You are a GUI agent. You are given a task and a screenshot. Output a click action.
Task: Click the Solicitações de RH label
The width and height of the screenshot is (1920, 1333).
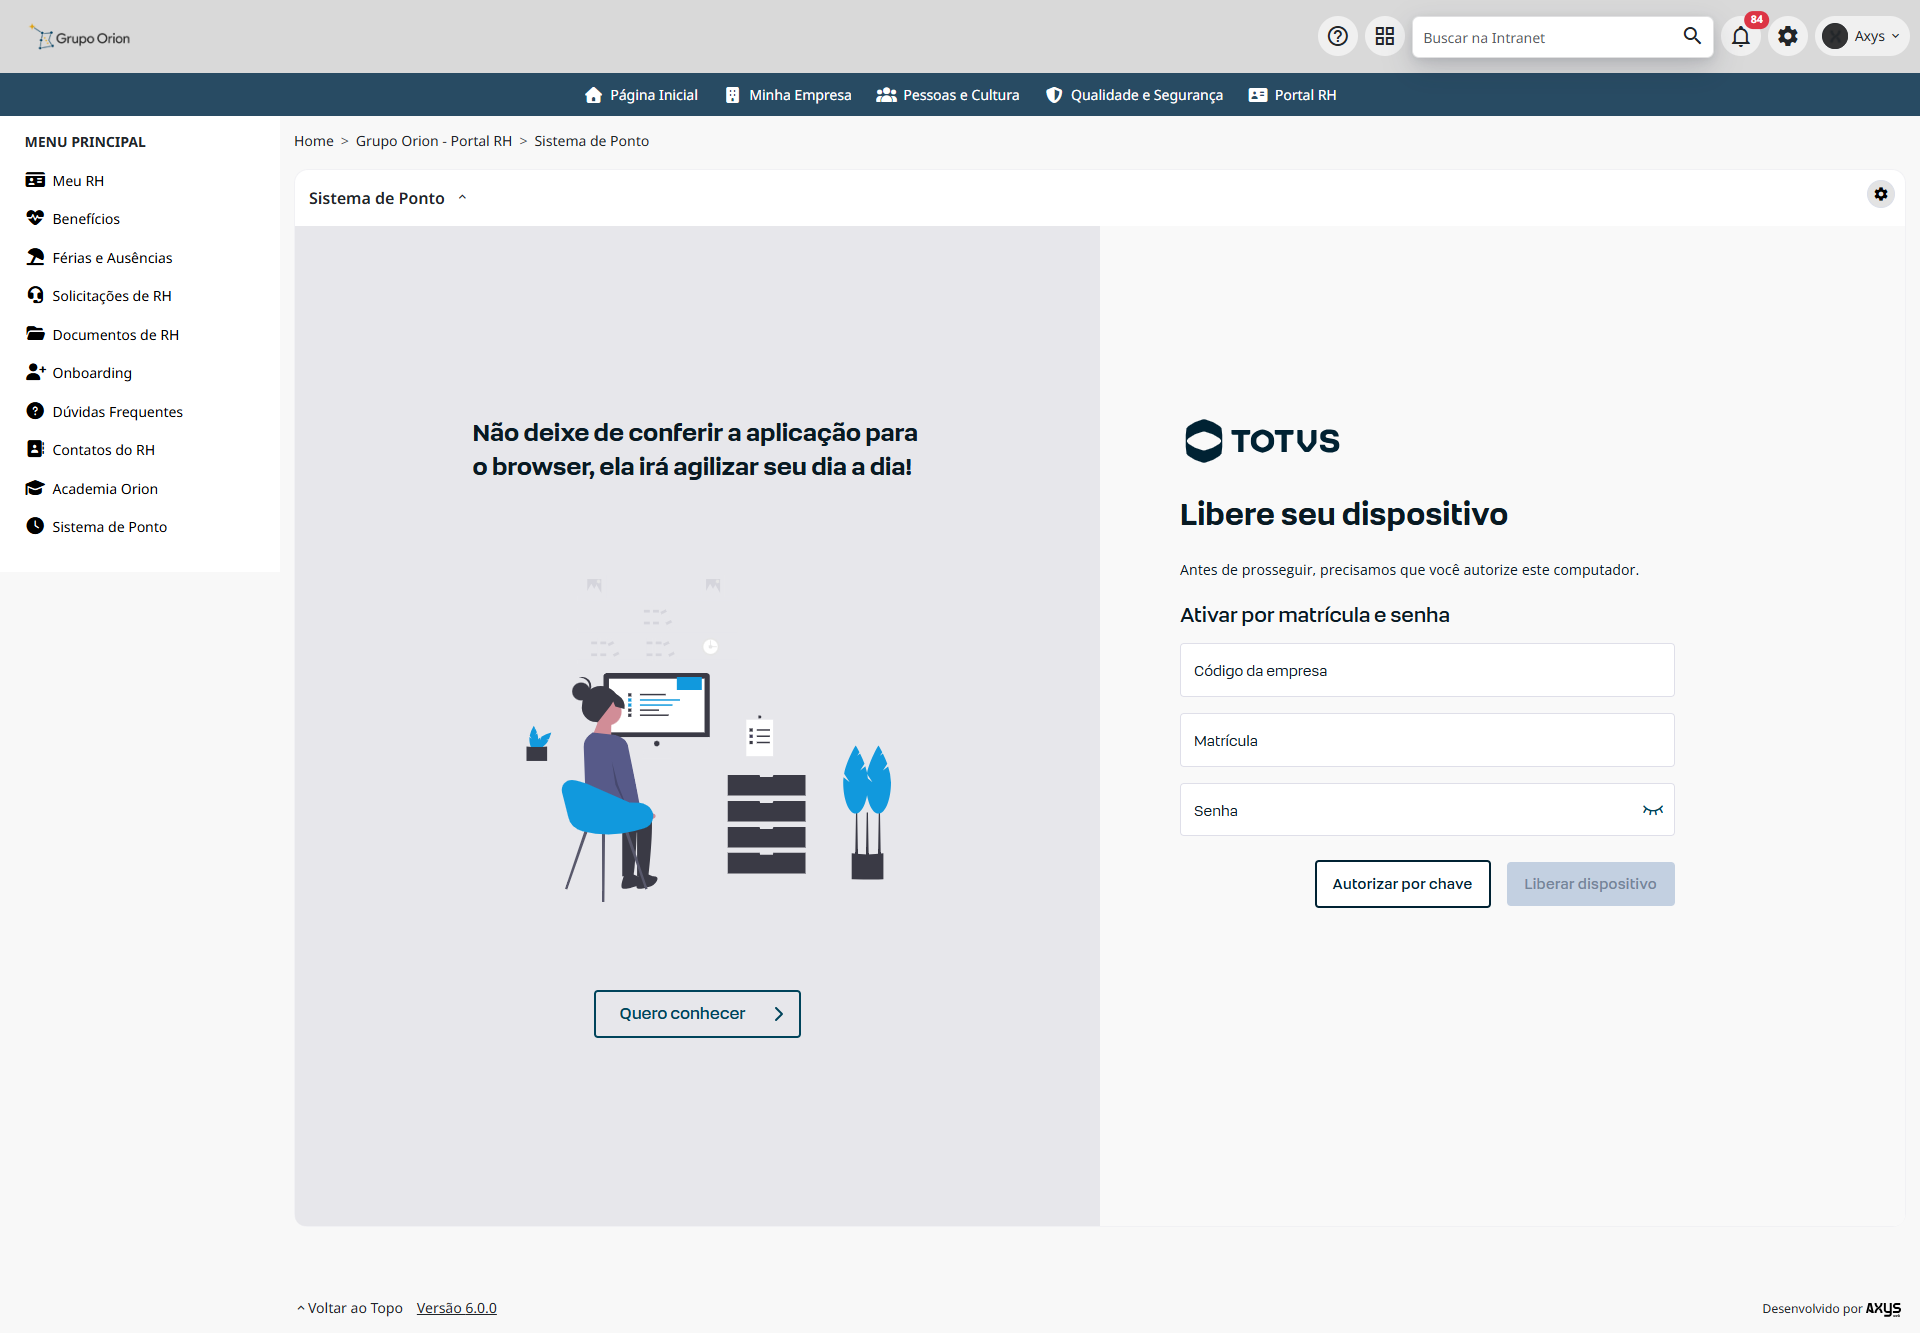coord(112,296)
